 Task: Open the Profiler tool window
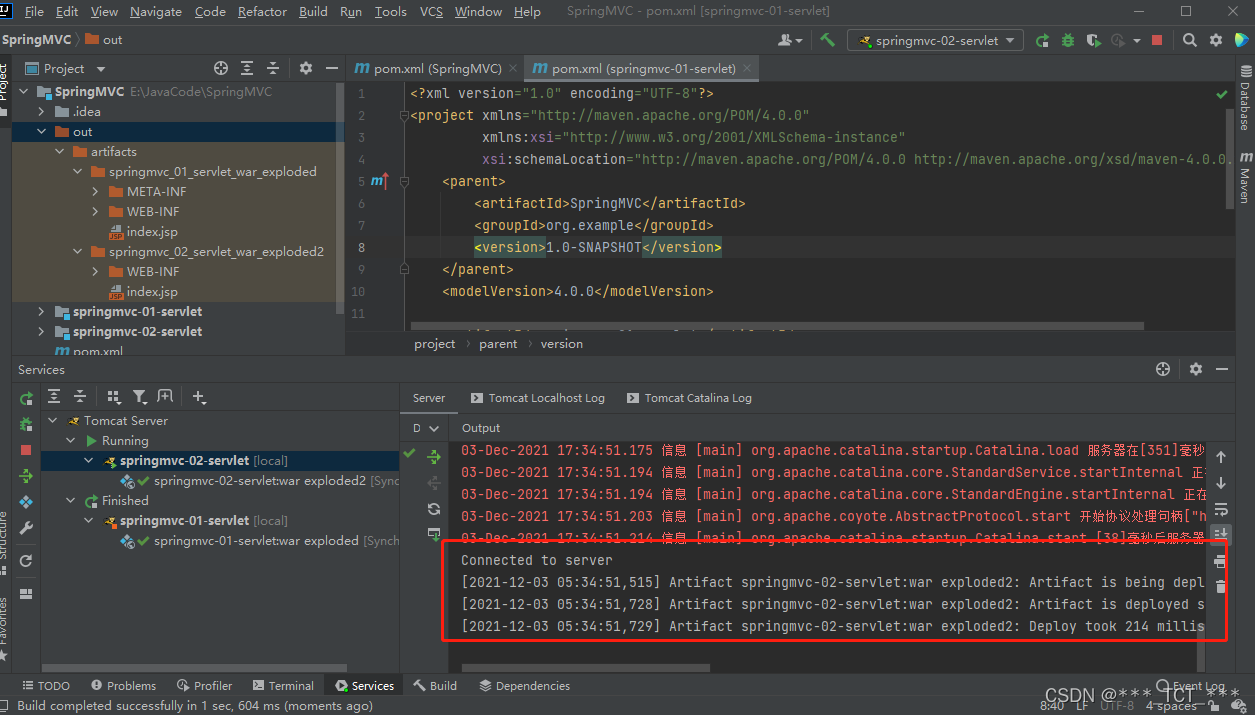tap(204, 686)
